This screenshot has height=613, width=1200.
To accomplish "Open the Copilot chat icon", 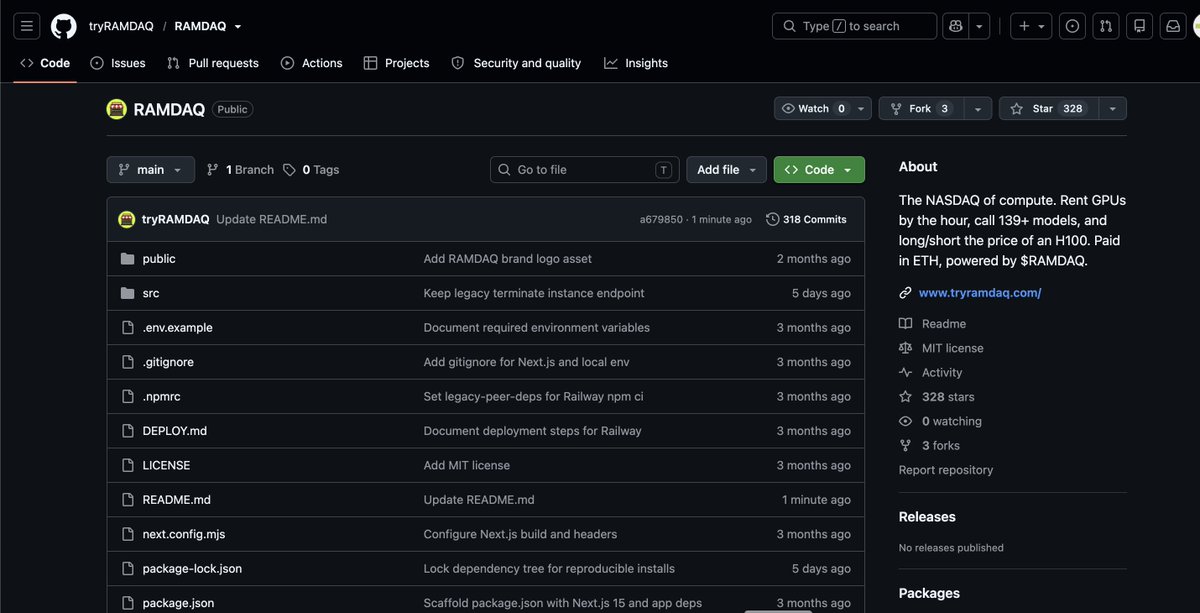I will click(956, 26).
